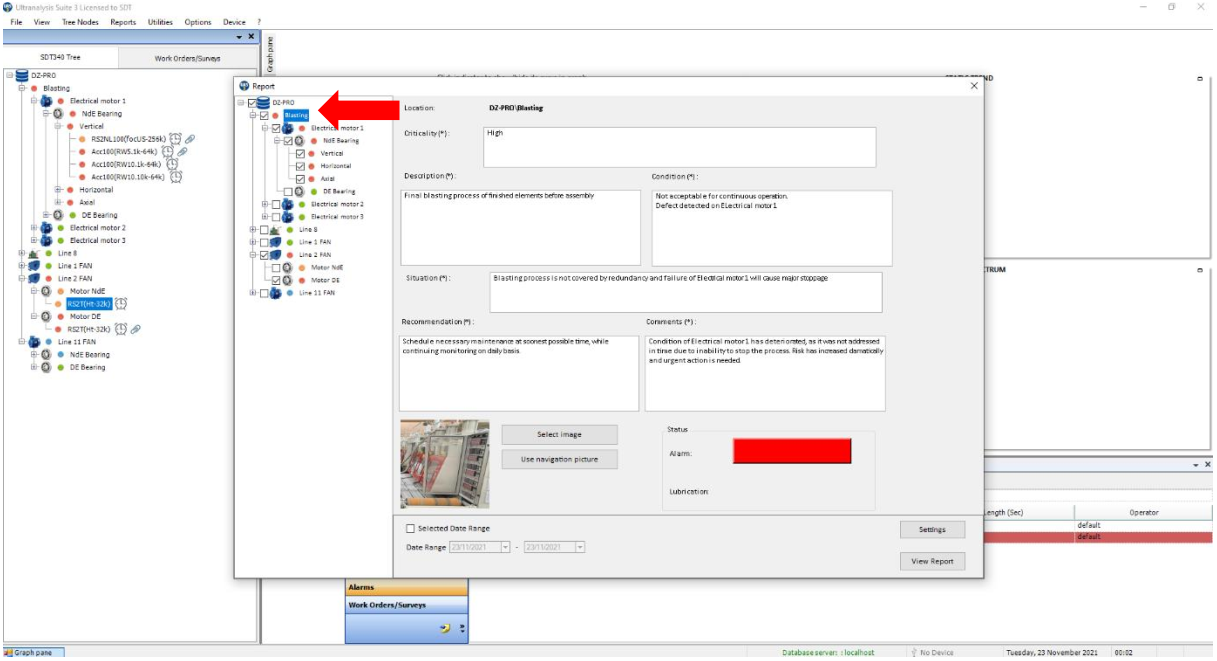Uncheck the Horizontal checkbox in report tree
The height and width of the screenshot is (661, 1217).
[x=299, y=166]
